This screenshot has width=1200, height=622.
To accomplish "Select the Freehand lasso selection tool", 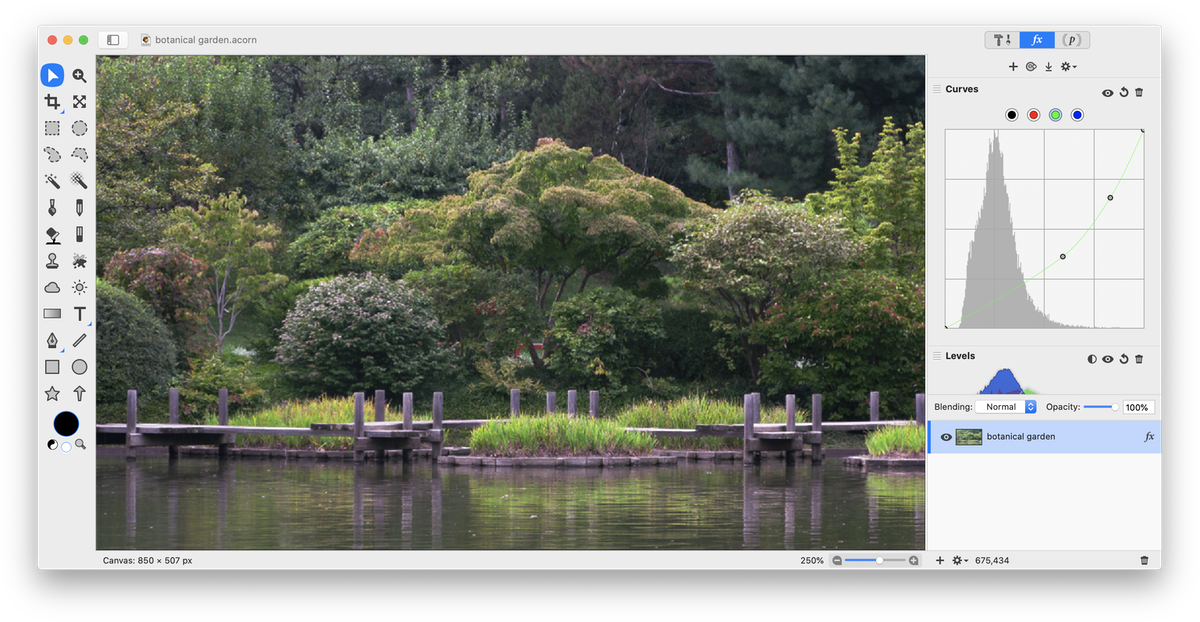I will 52,155.
